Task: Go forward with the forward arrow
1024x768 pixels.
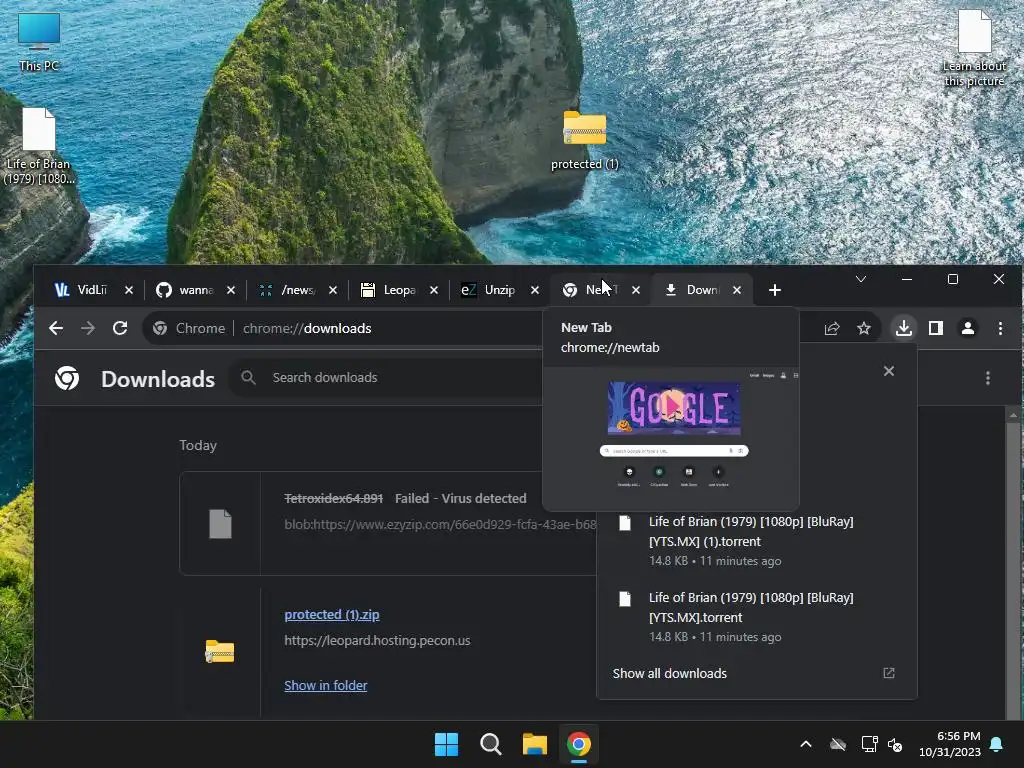Action: (x=88, y=328)
